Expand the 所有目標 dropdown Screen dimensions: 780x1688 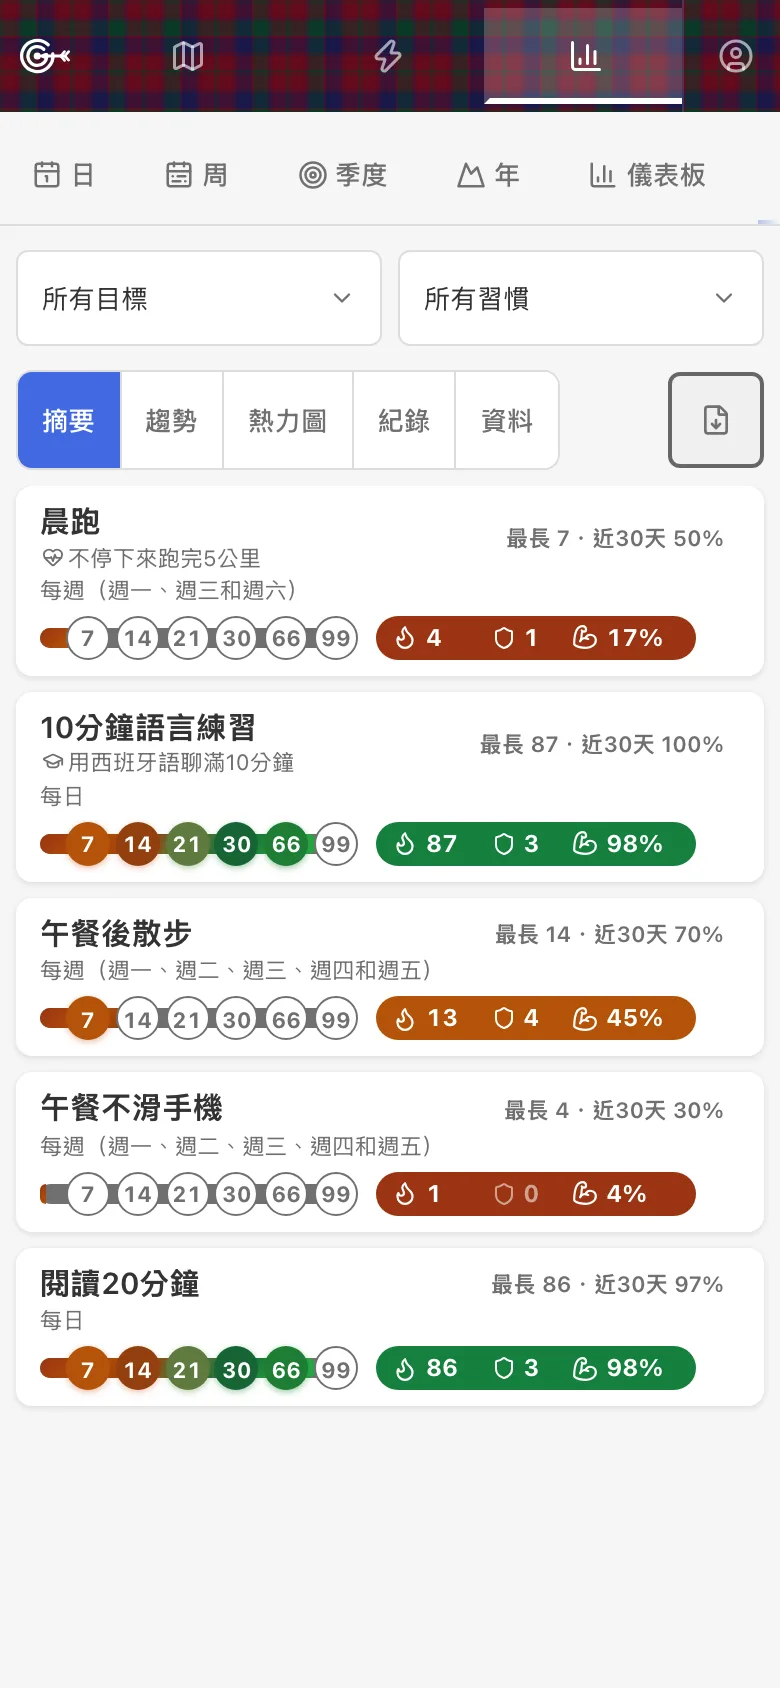click(x=199, y=298)
